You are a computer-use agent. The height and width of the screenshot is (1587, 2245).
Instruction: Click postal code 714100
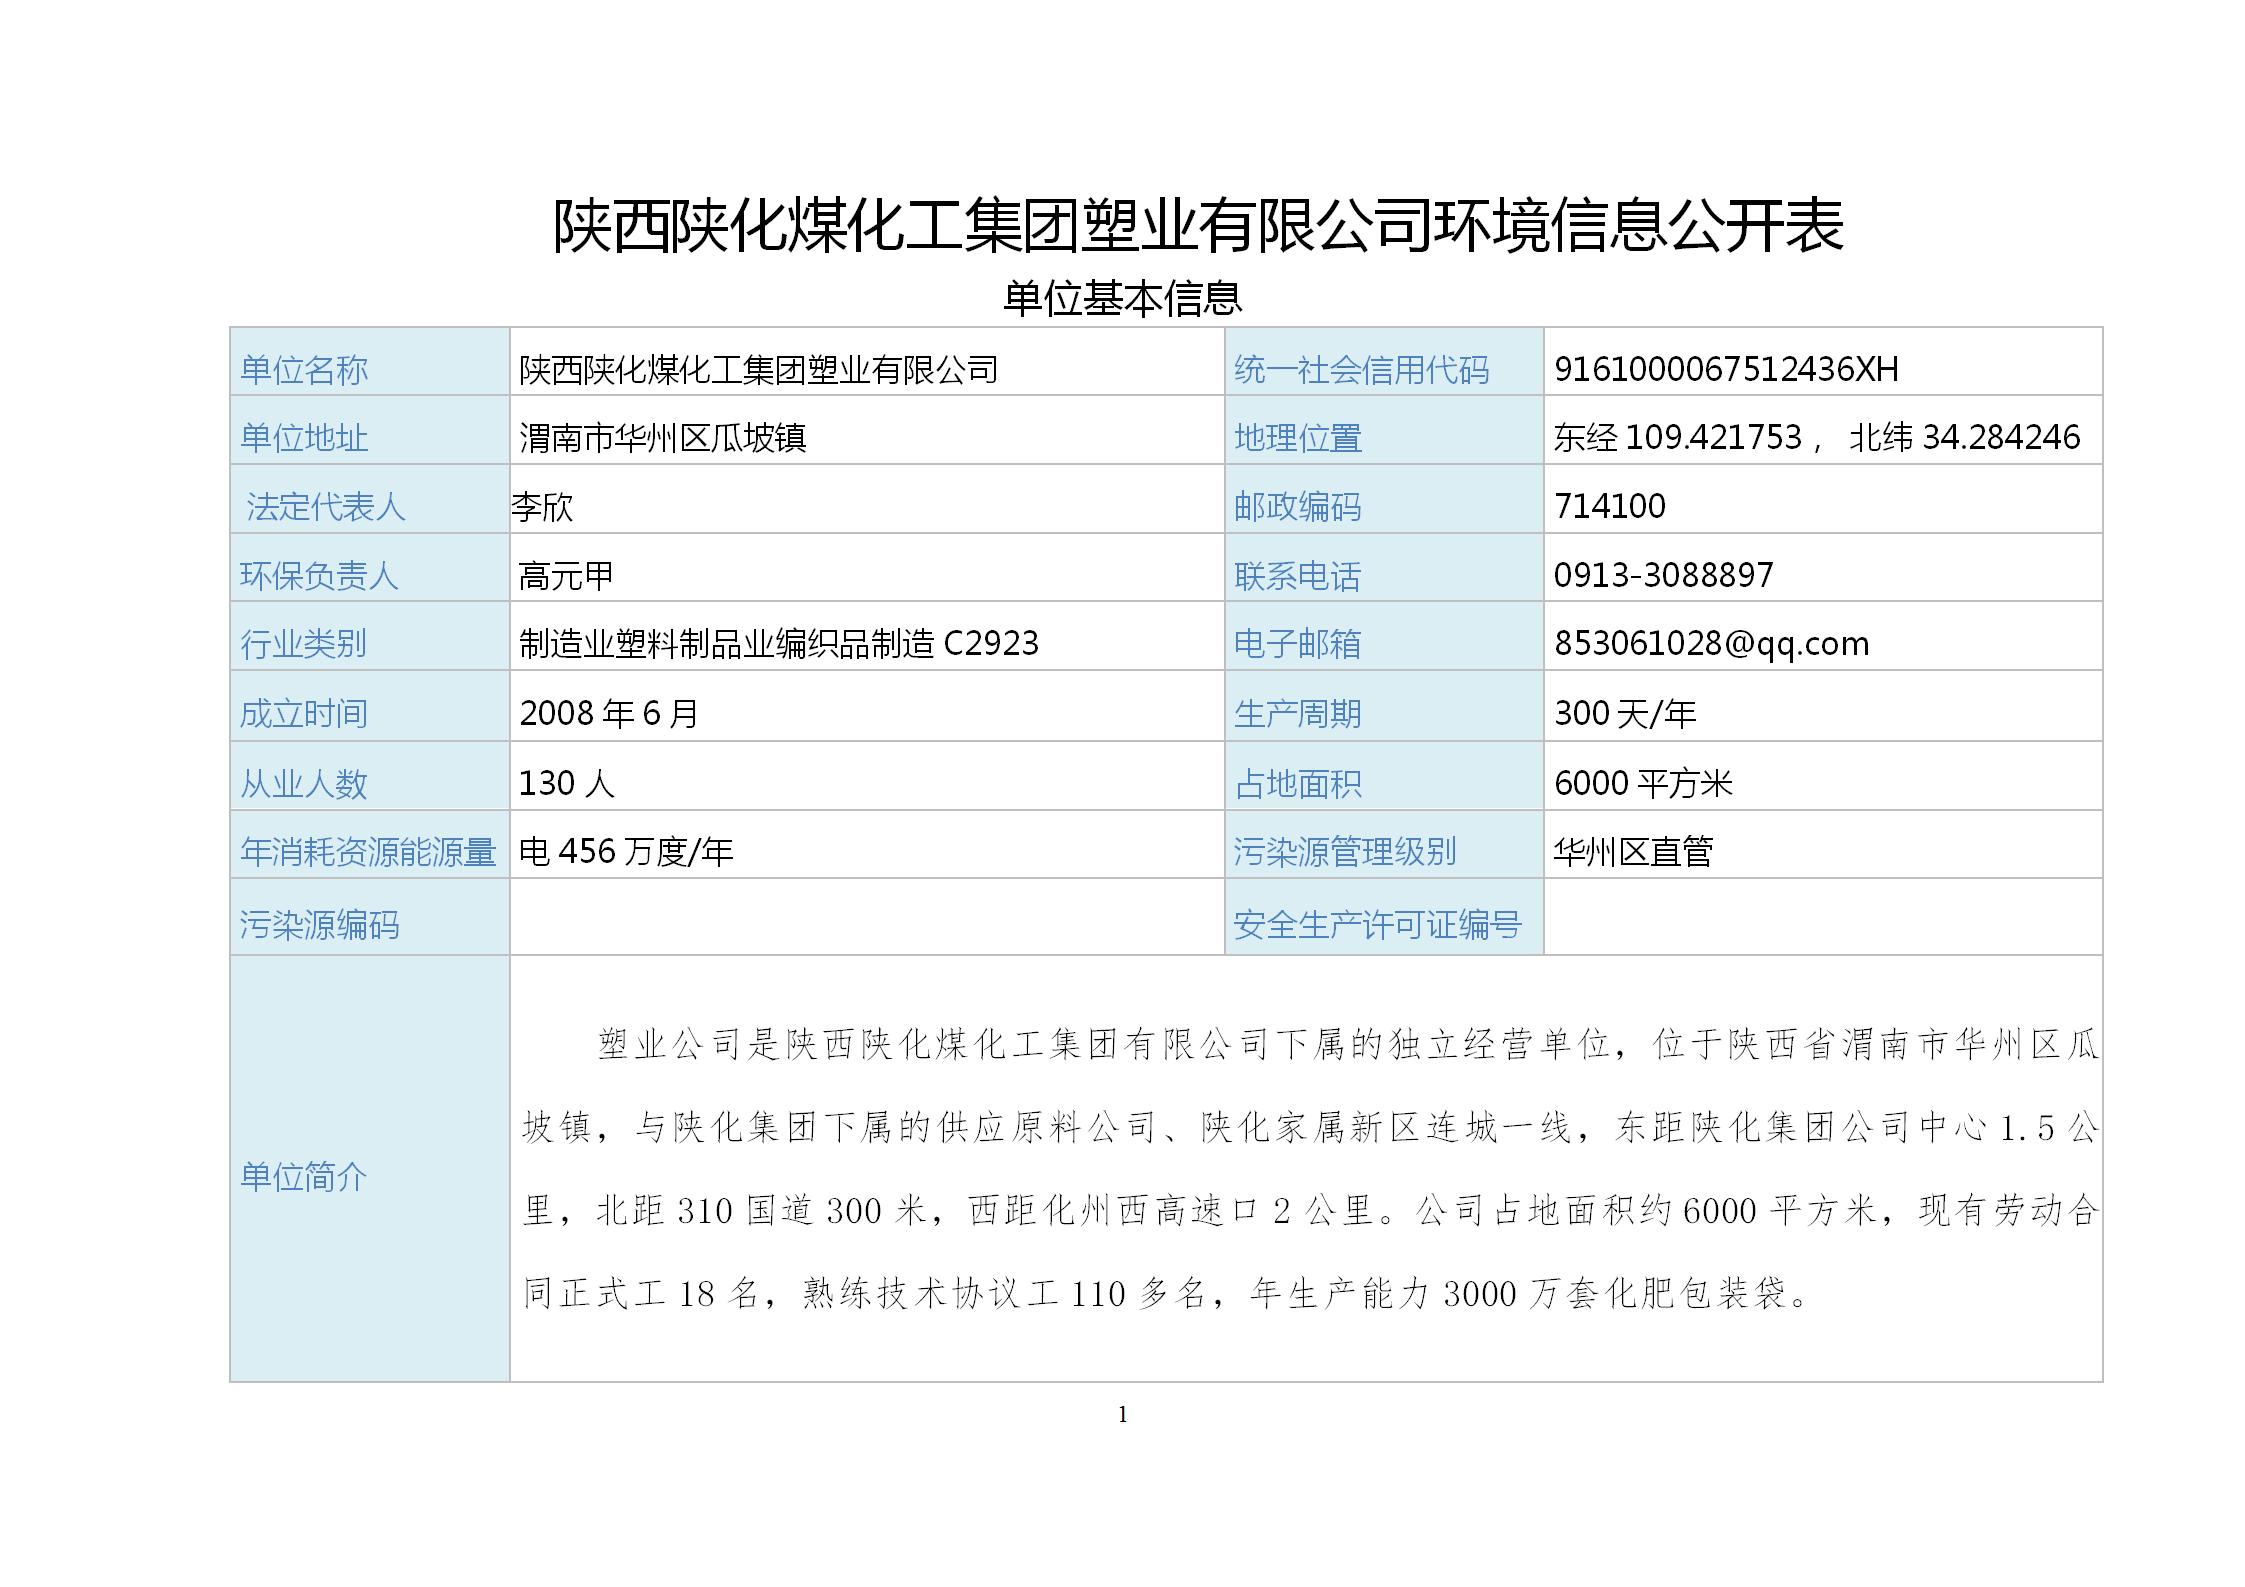1609,506
